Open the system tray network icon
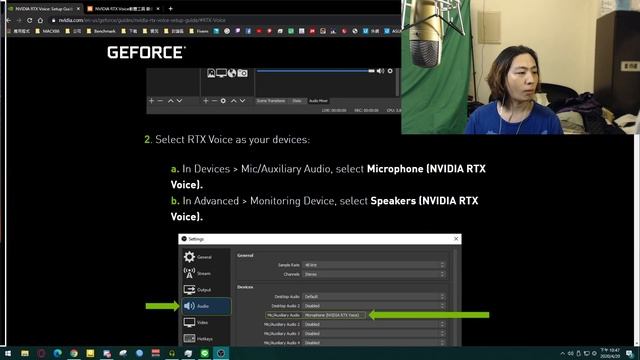Viewport: 640px width, 360px height. click(x=587, y=353)
